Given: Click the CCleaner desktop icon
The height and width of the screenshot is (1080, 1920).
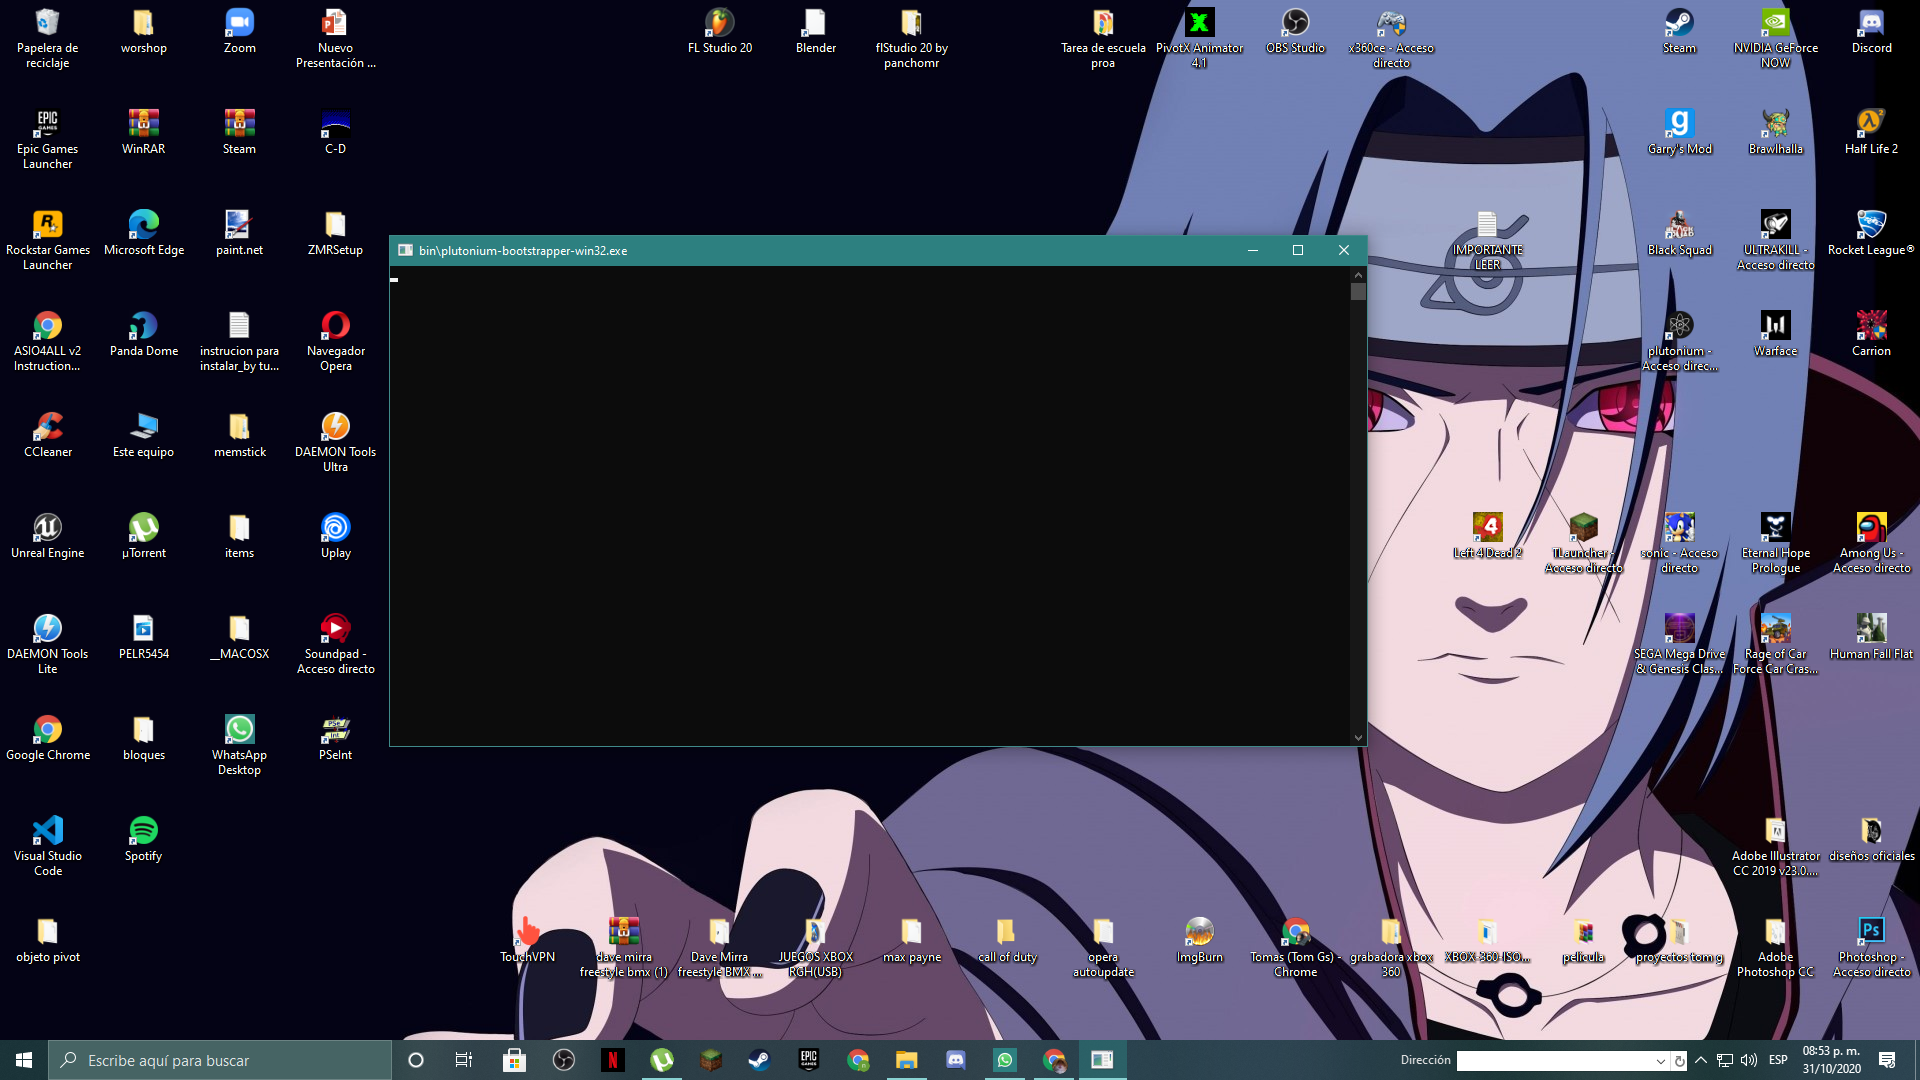Looking at the screenshot, I should [47, 434].
